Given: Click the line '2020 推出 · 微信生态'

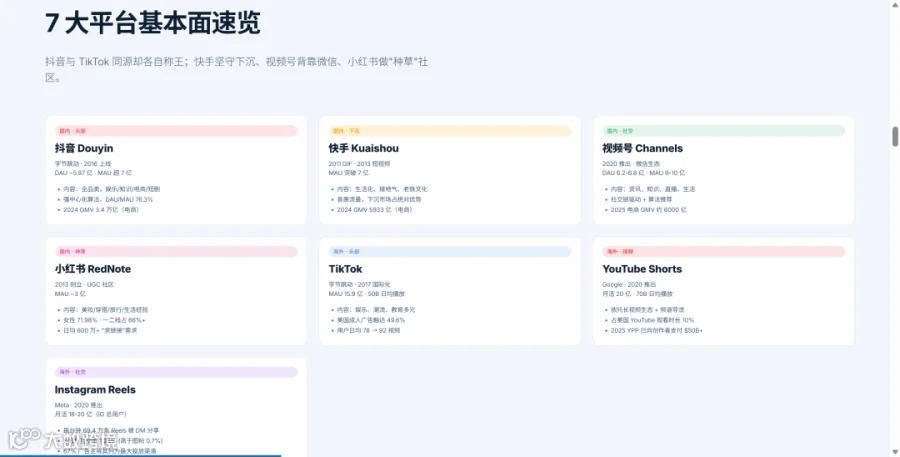Looking at the screenshot, I should point(631,164).
